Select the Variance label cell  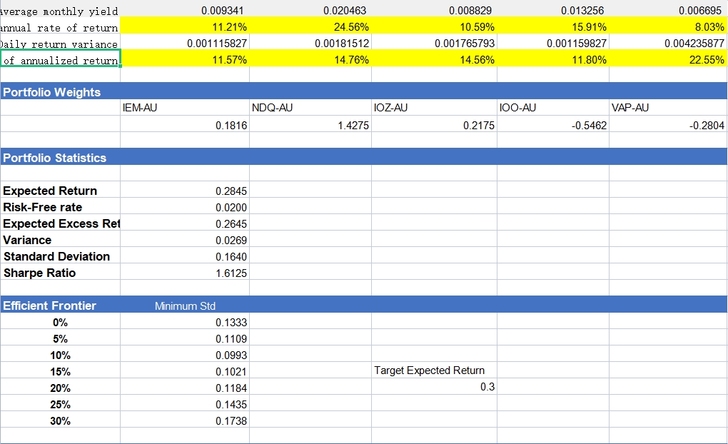point(60,240)
